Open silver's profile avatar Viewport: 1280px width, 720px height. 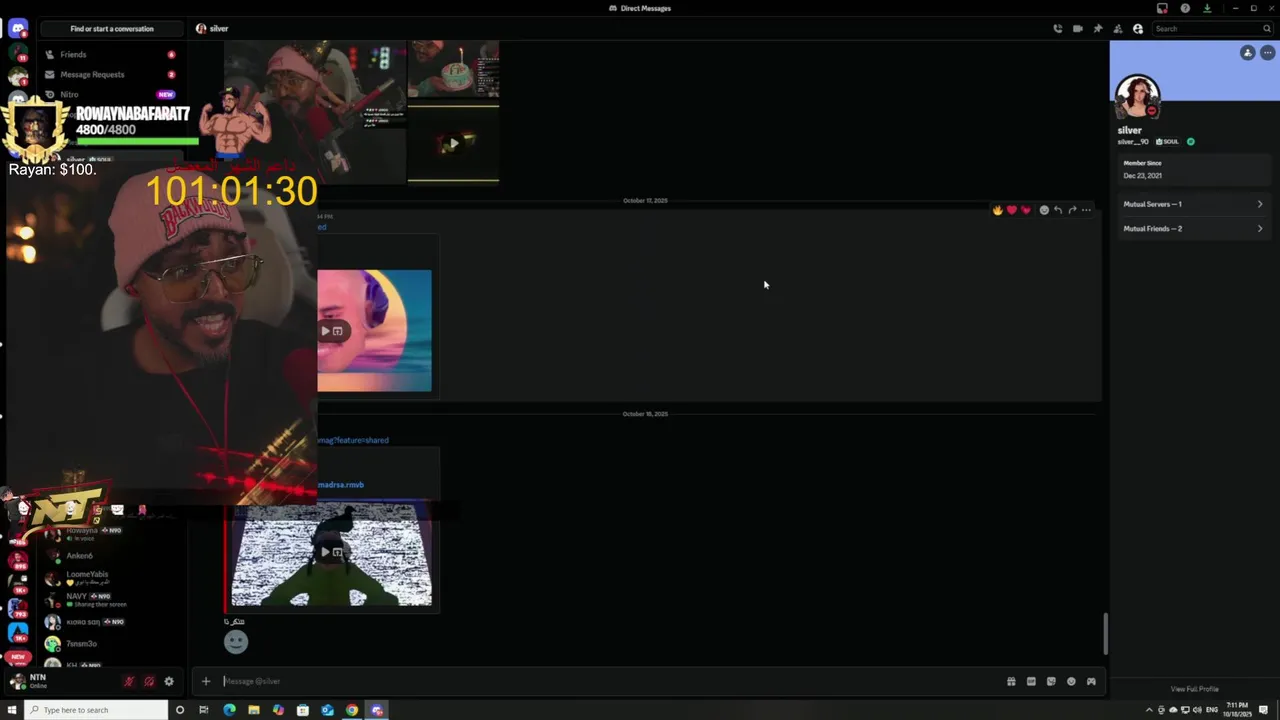pos(1137,96)
